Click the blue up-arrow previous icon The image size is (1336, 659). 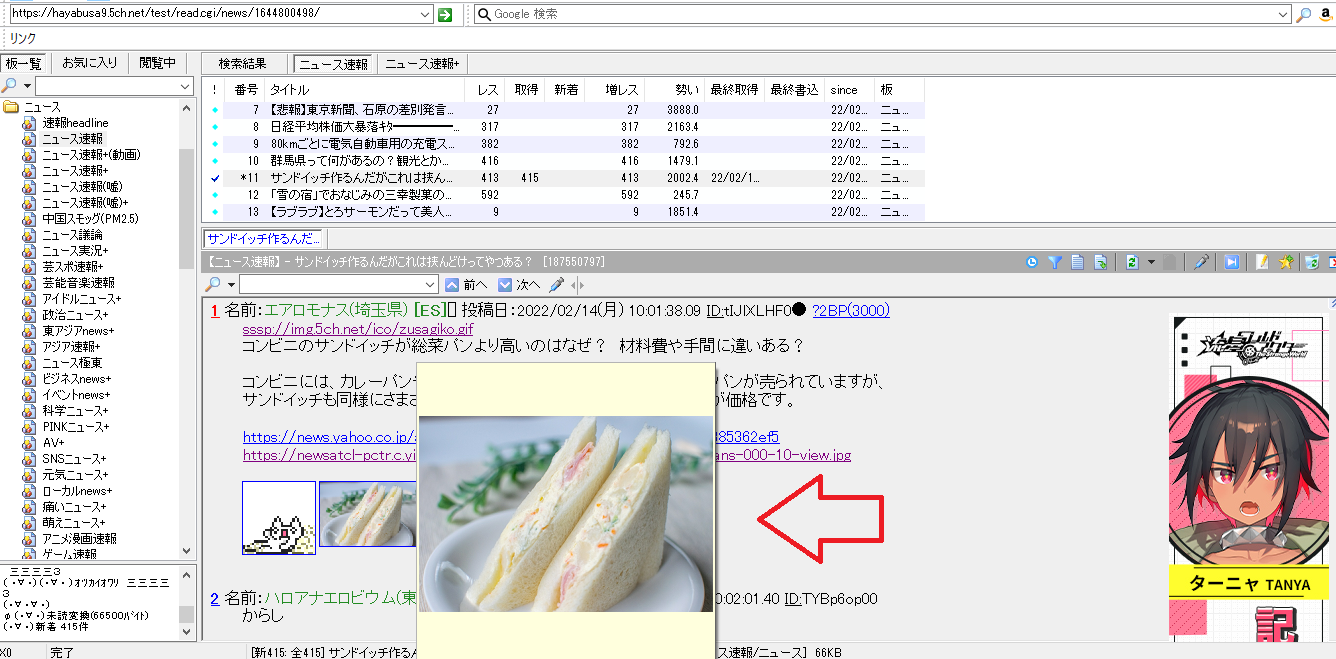tap(451, 285)
